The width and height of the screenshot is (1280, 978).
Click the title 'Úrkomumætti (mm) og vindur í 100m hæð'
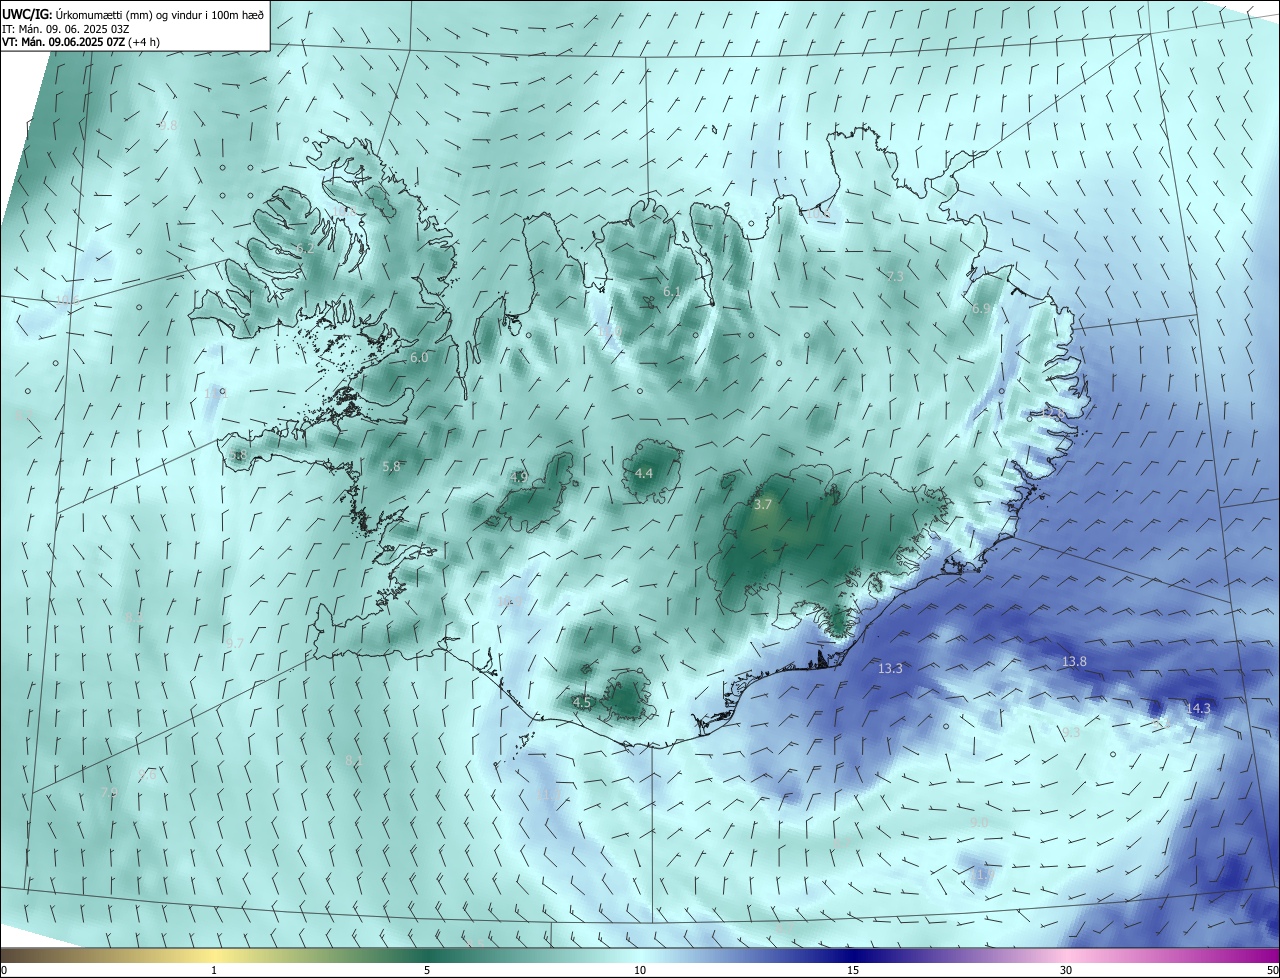[160, 14]
